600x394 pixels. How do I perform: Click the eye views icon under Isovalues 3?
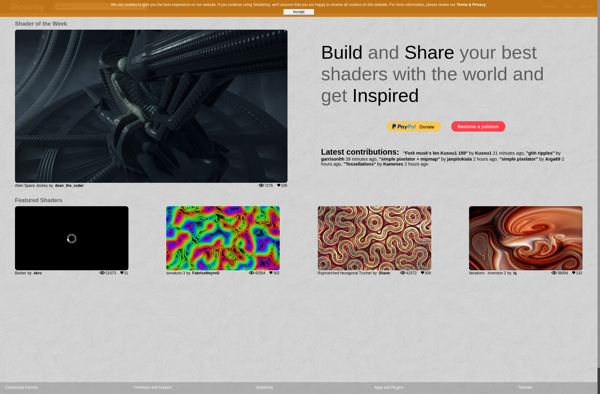coord(251,273)
